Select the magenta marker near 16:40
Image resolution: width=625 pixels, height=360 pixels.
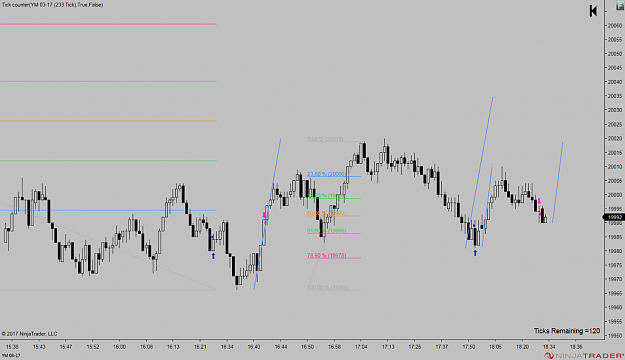pos(264,216)
